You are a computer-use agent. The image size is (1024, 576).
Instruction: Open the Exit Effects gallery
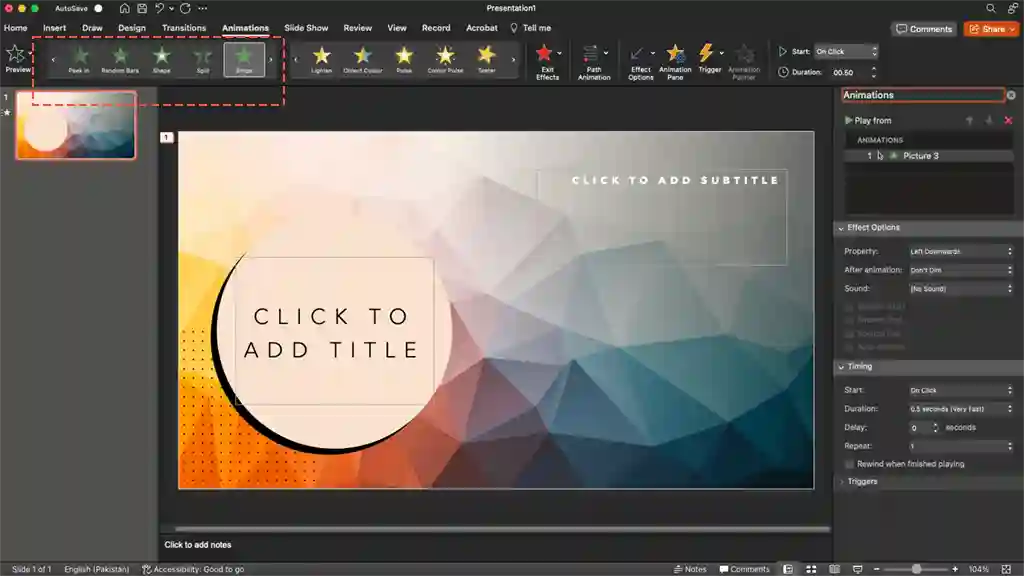(x=546, y=60)
